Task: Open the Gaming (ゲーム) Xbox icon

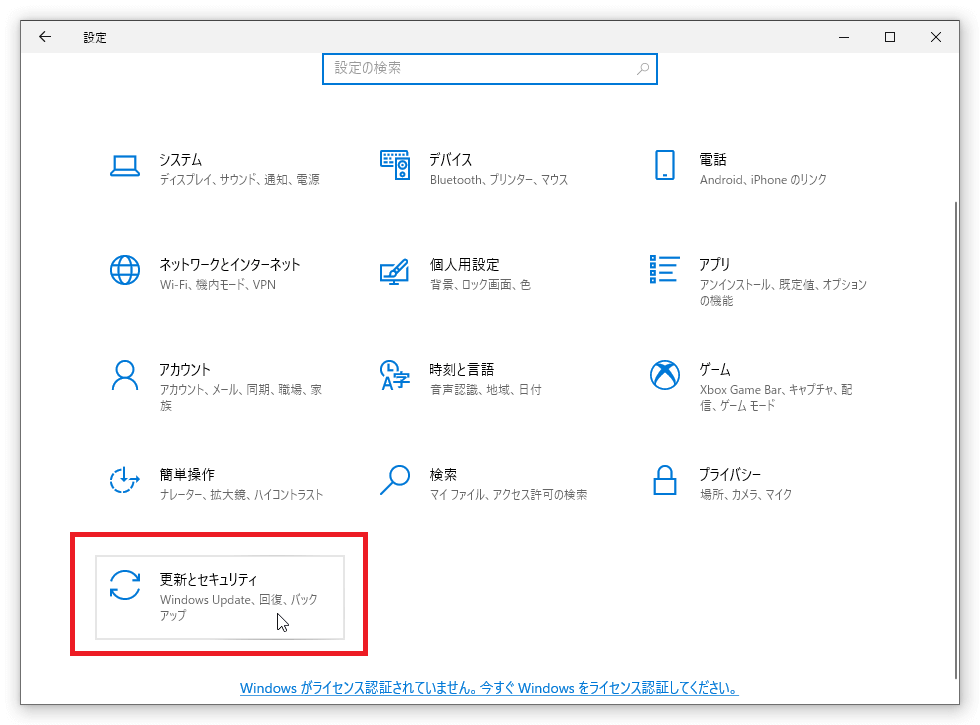Action: point(665,375)
